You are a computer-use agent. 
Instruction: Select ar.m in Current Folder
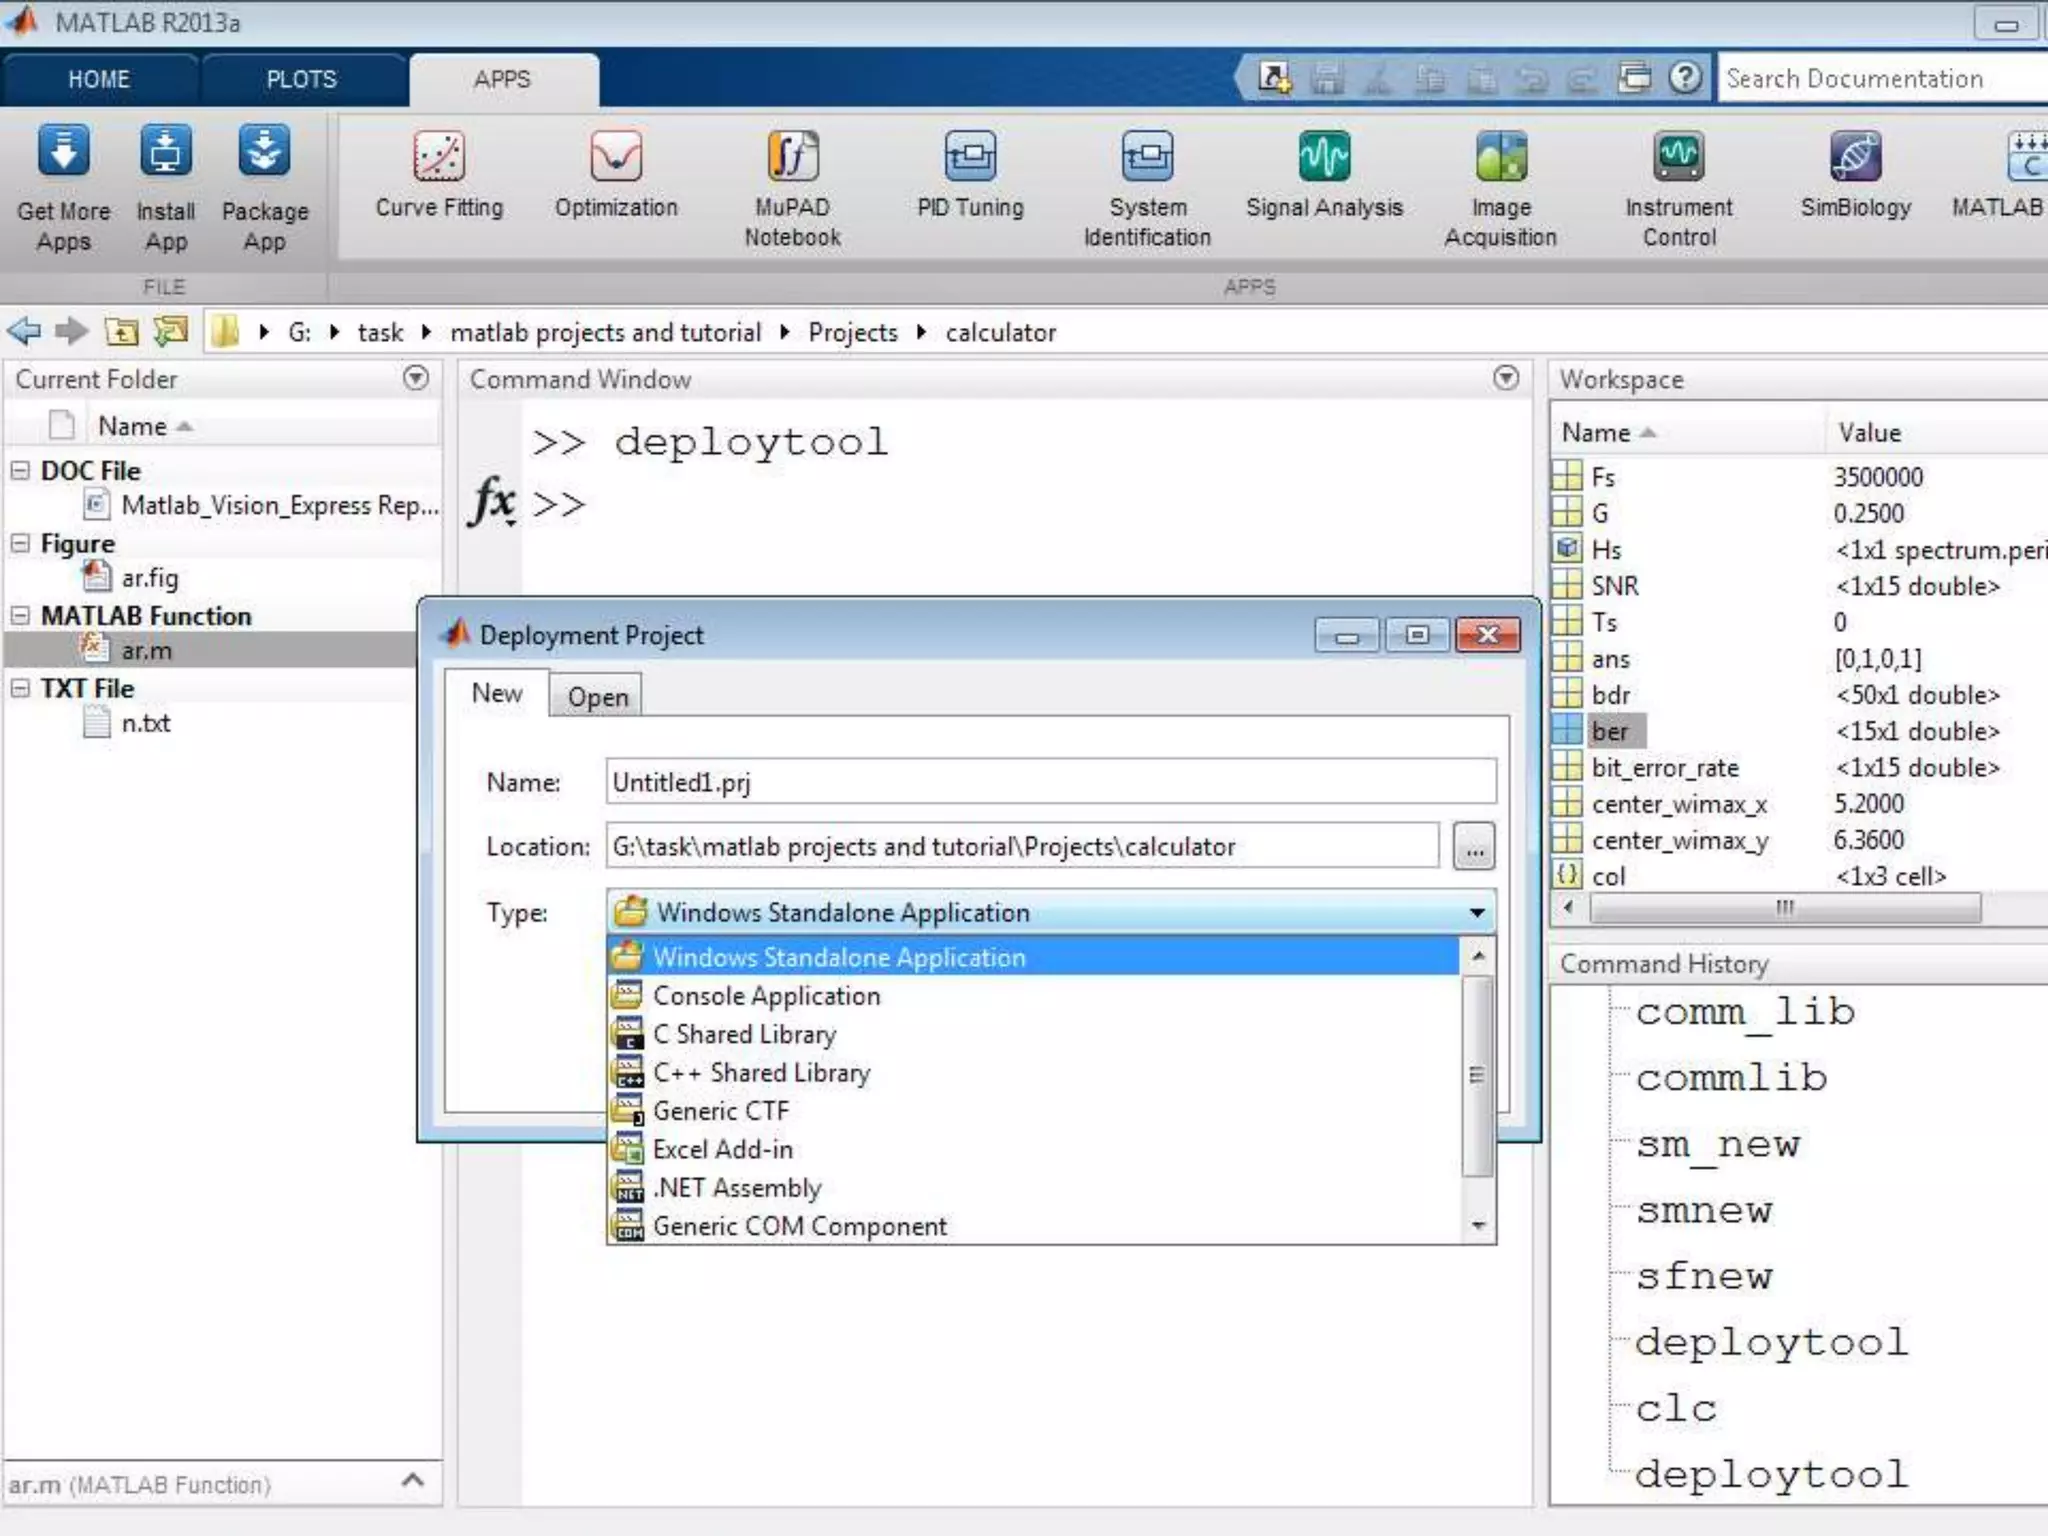[147, 651]
